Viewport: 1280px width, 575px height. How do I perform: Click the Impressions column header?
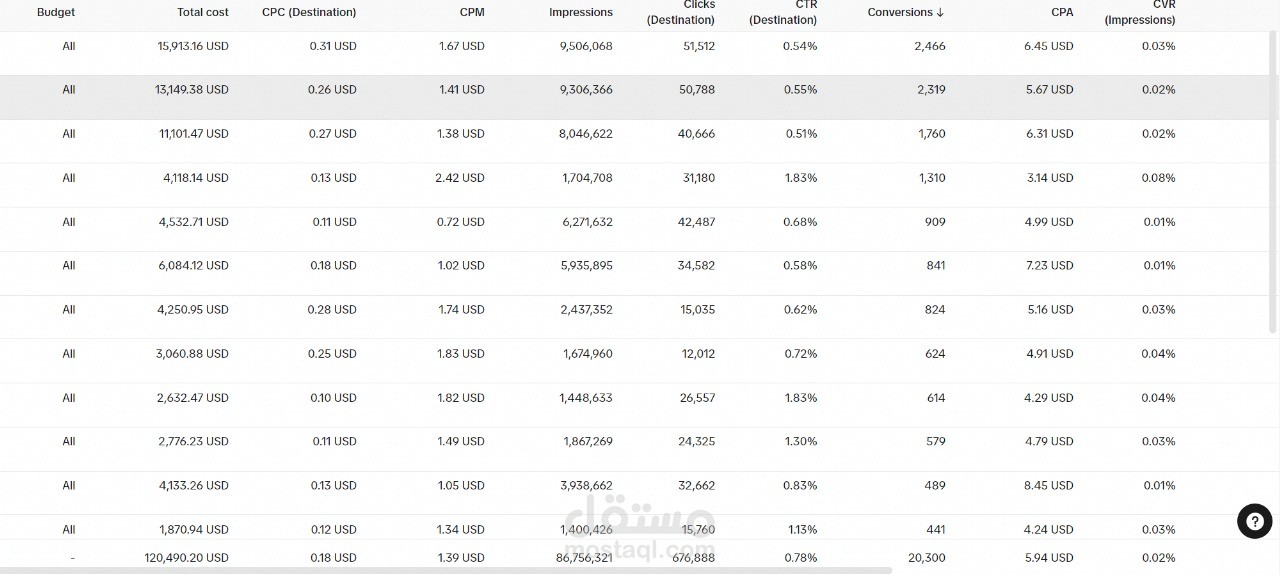click(581, 12)
